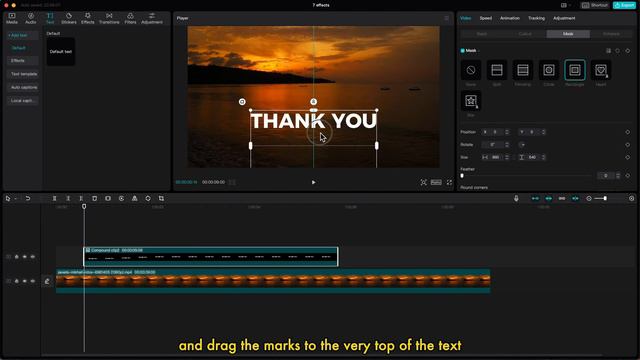
Task: Click the Size height stepper
Action: click(543, 158)
